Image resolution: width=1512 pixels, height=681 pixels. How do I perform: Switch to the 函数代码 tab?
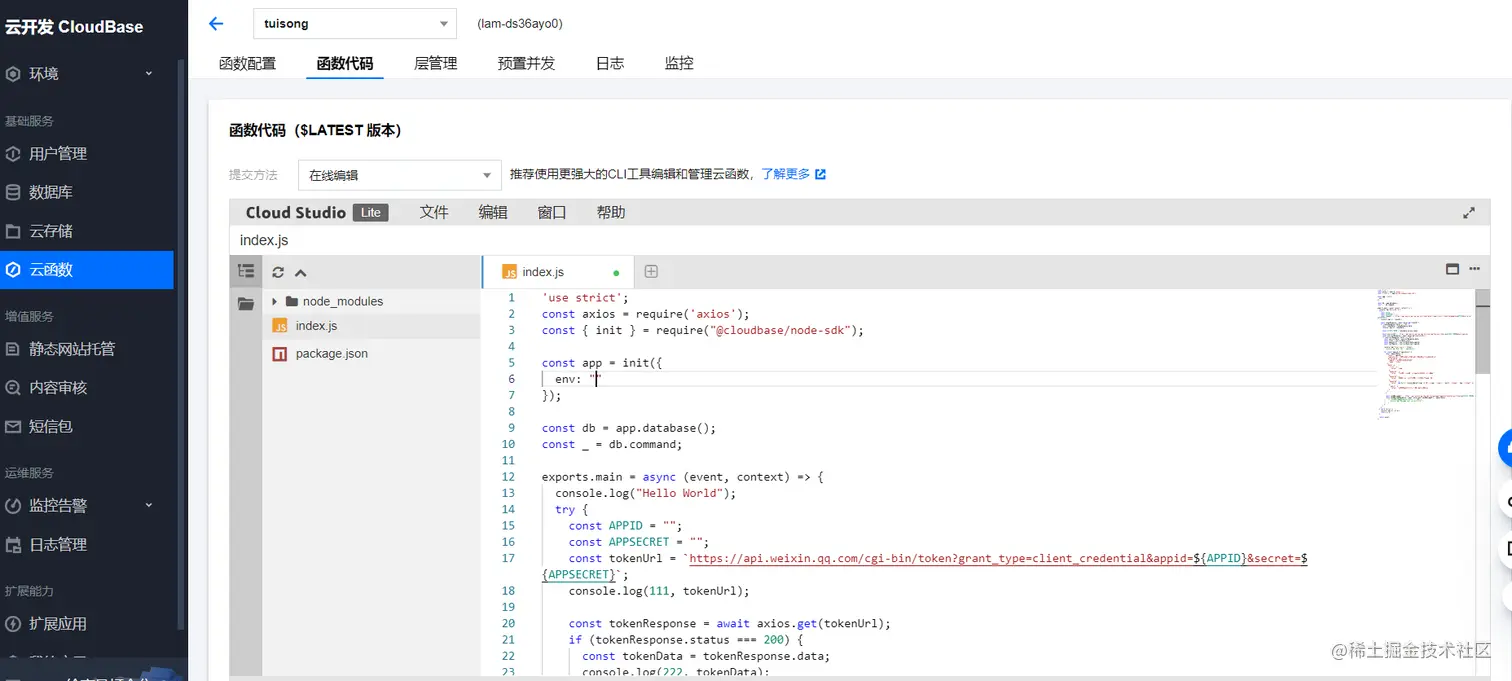[x=345, y=63]
